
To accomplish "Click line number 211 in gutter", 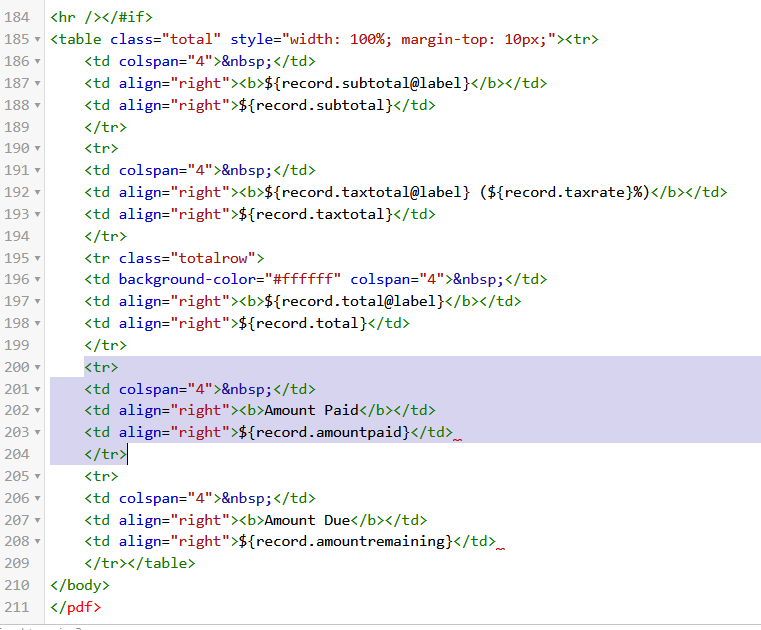I will (x=17, y=607).
